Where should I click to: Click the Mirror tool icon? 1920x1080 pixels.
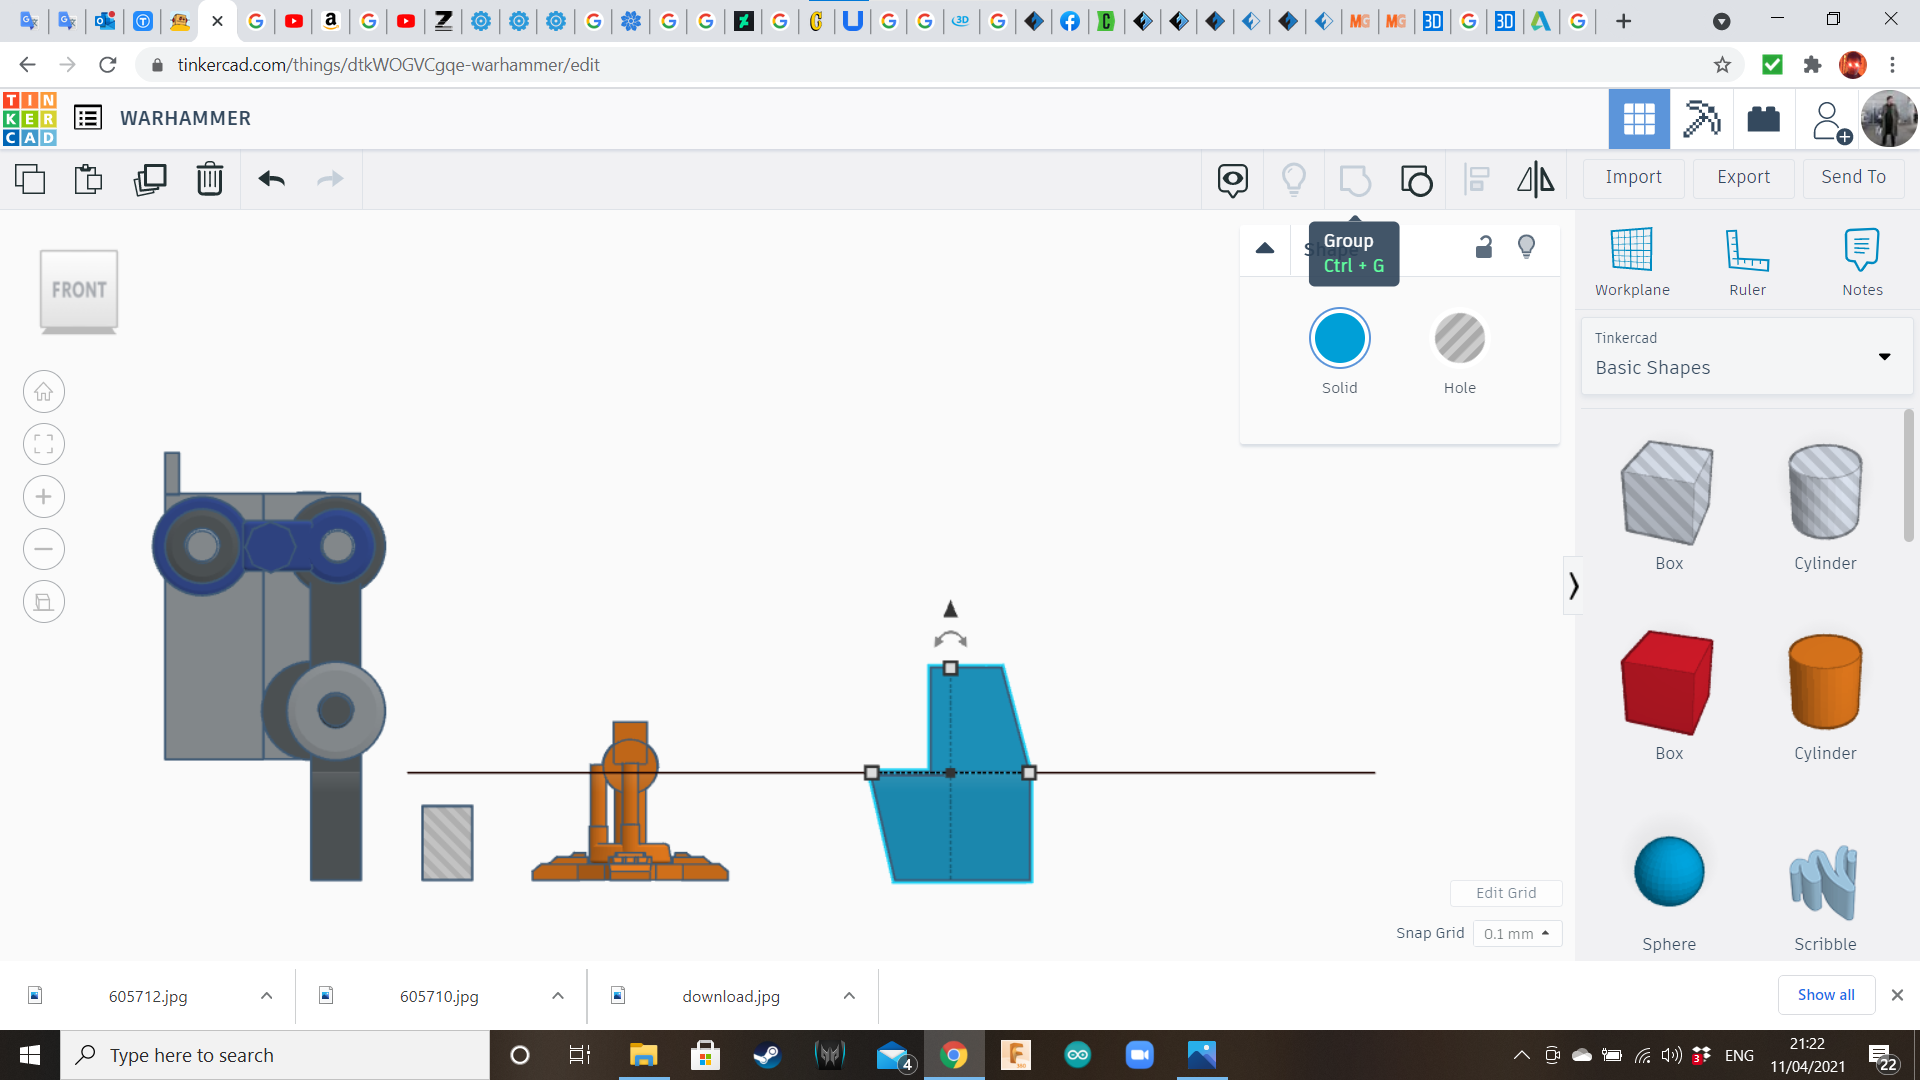[x=1535, y=180]
